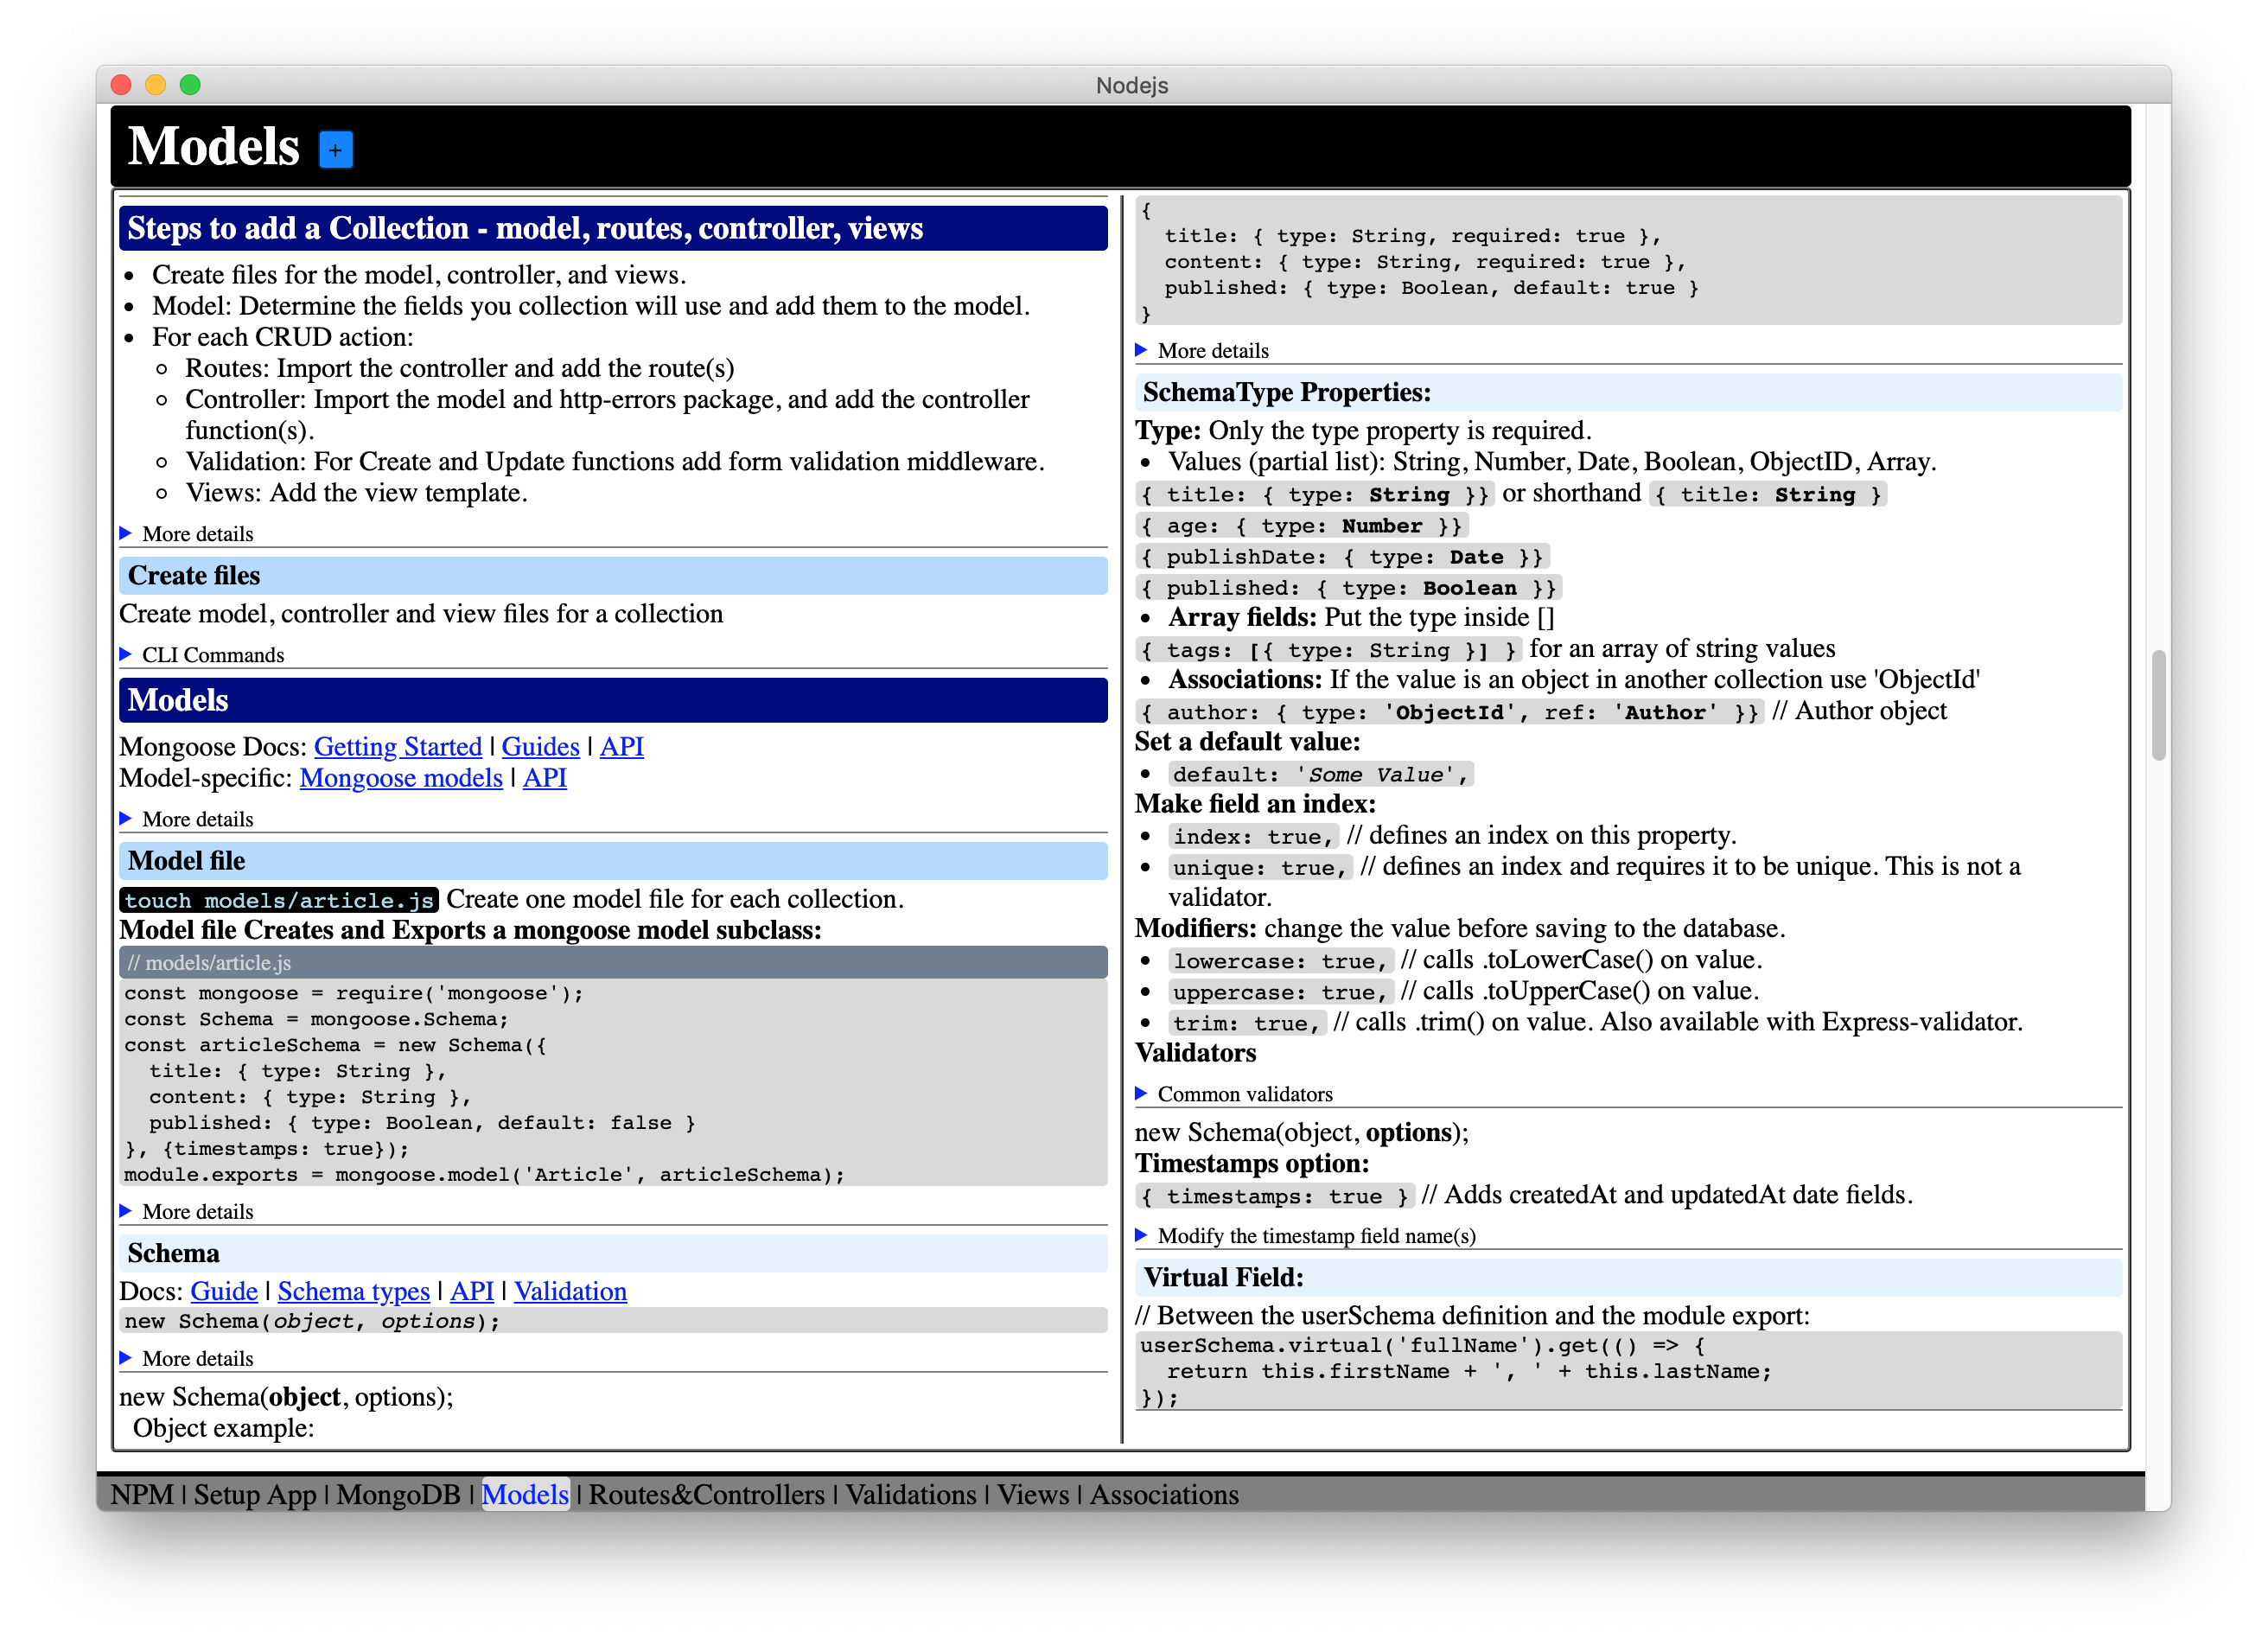Minimize the Nodejs window with yellow button
The image size is (2268, 1639).
[155, 85]
